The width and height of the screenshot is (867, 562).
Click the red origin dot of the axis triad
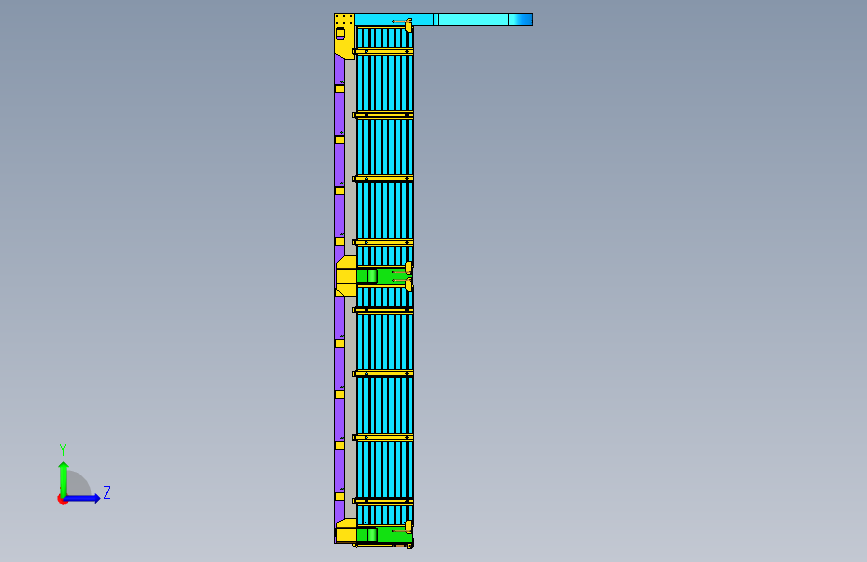[62, 499]
